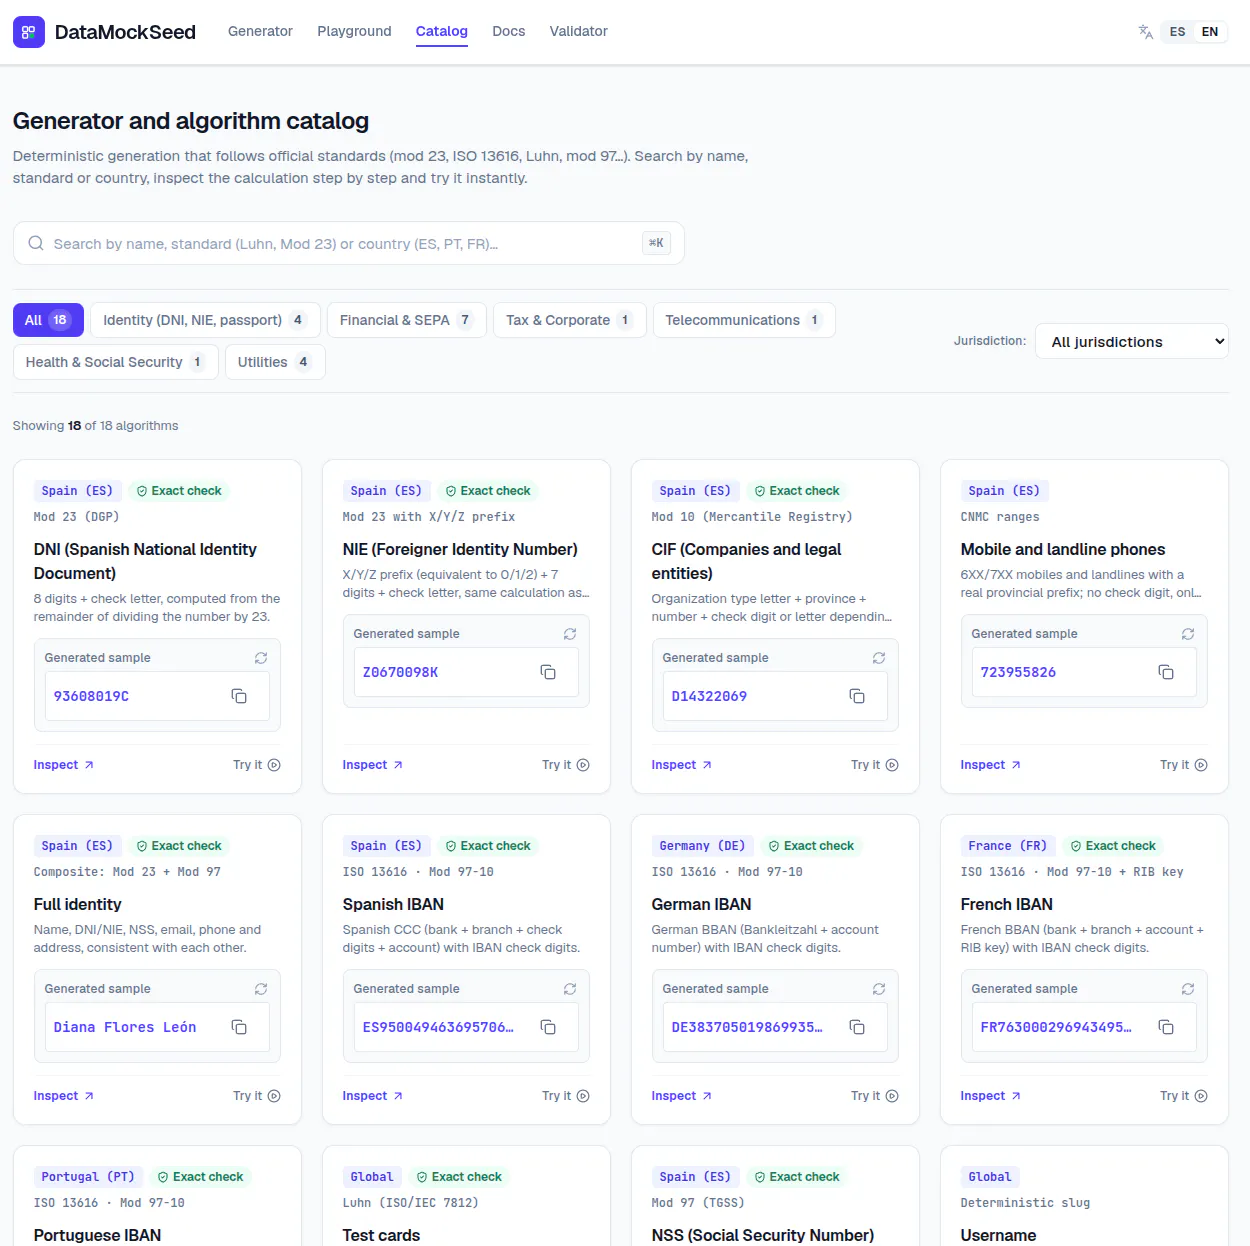1250x1246 pixels.
Task: Open the Catalog tab
Action: (x=442, y=31)
